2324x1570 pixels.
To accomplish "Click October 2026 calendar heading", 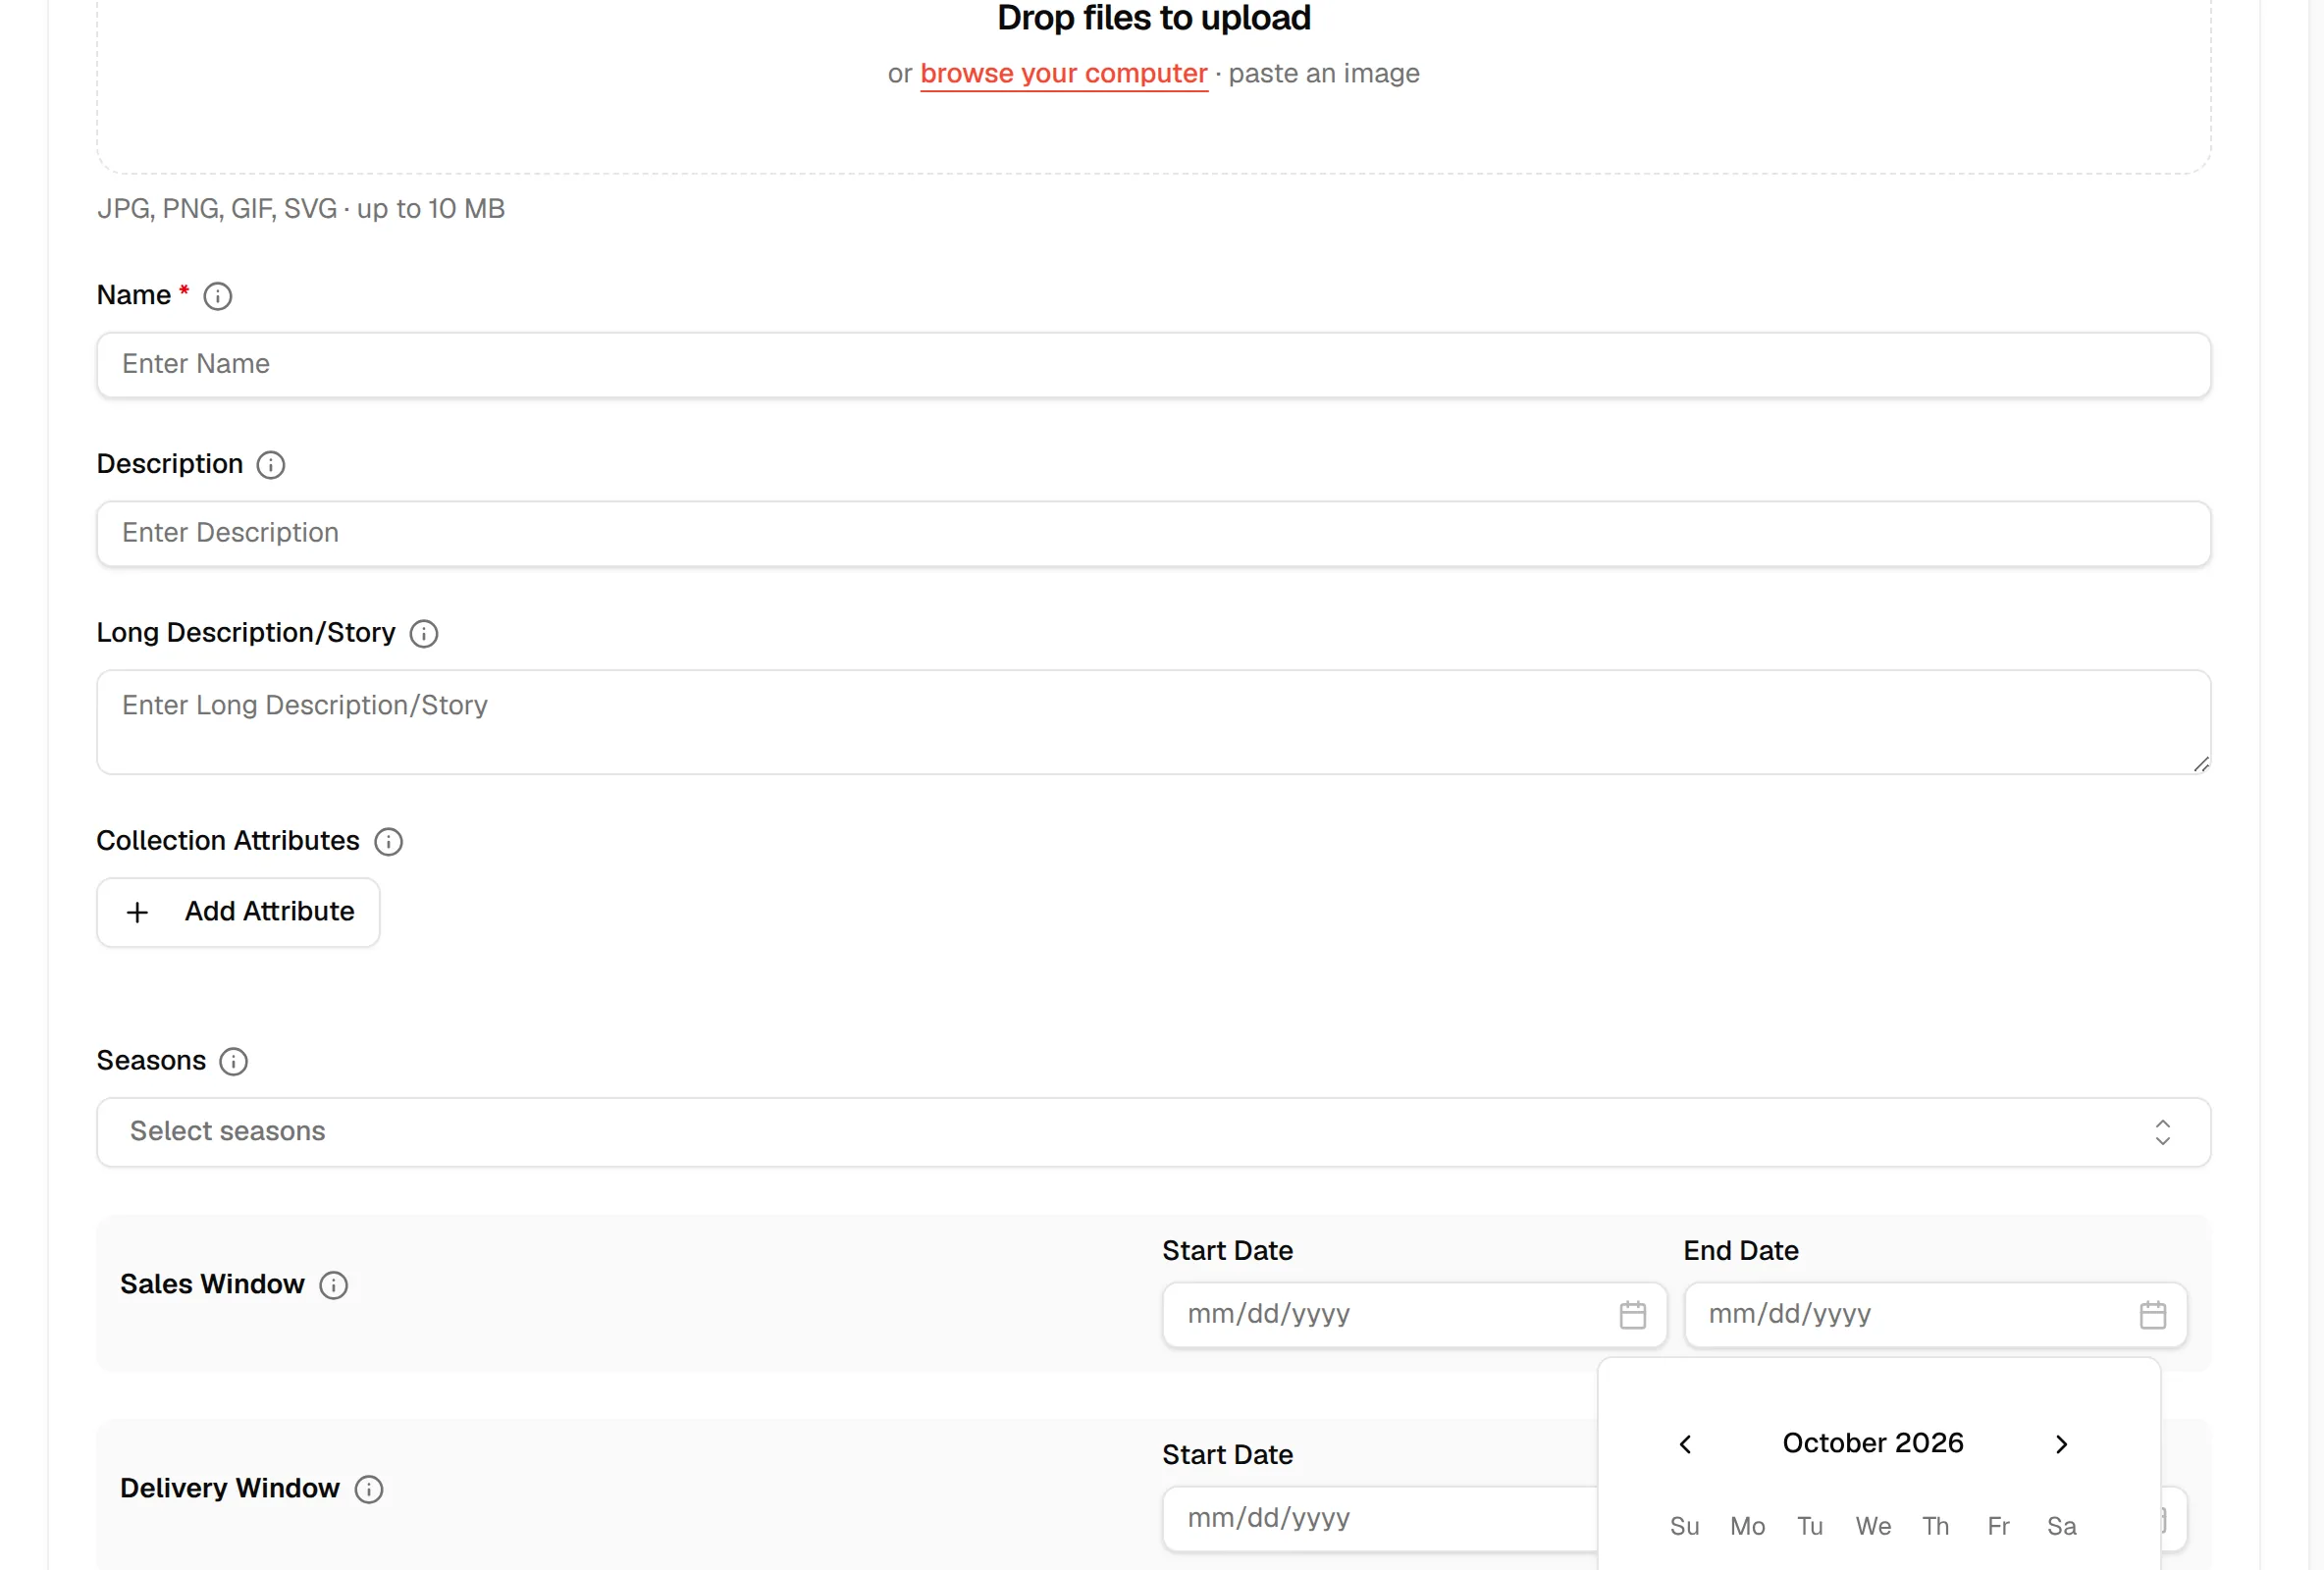I will (1872, 1444).
